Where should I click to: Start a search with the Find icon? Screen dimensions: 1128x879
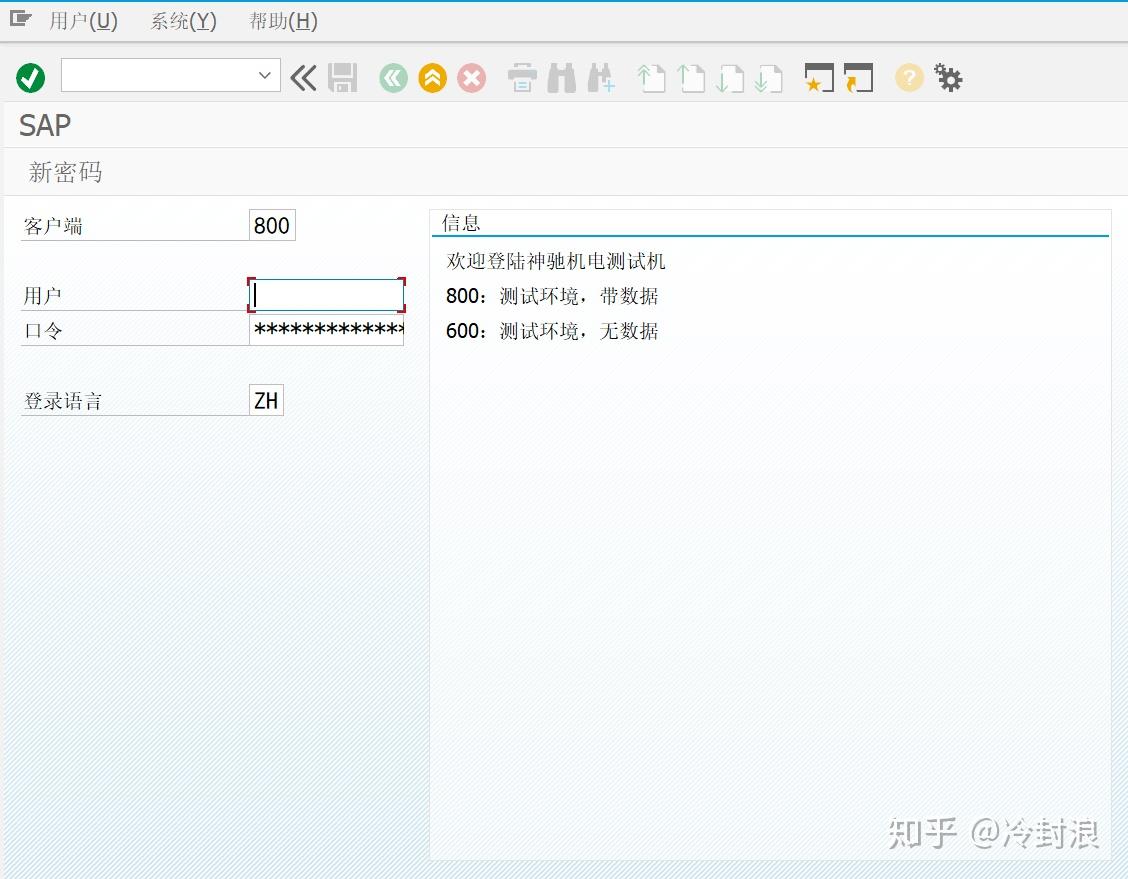(x=561, y=77)
